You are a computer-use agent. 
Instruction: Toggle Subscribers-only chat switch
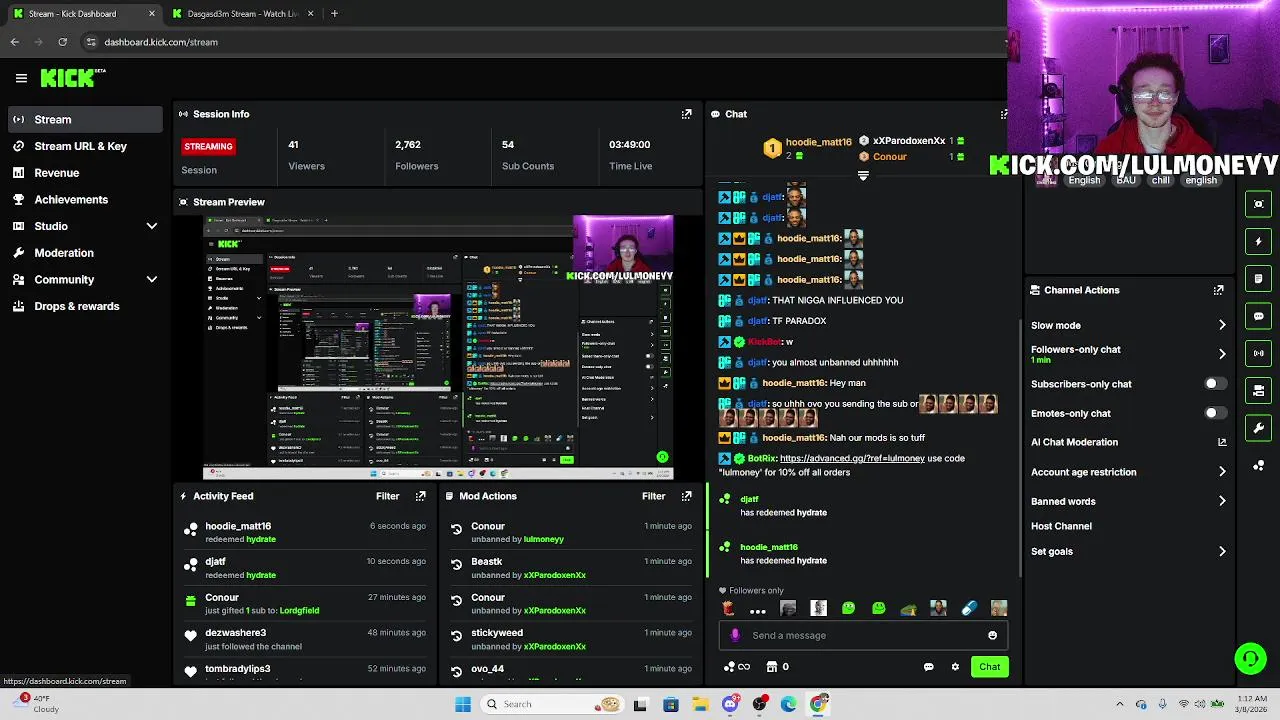[x=1215, y=384]
